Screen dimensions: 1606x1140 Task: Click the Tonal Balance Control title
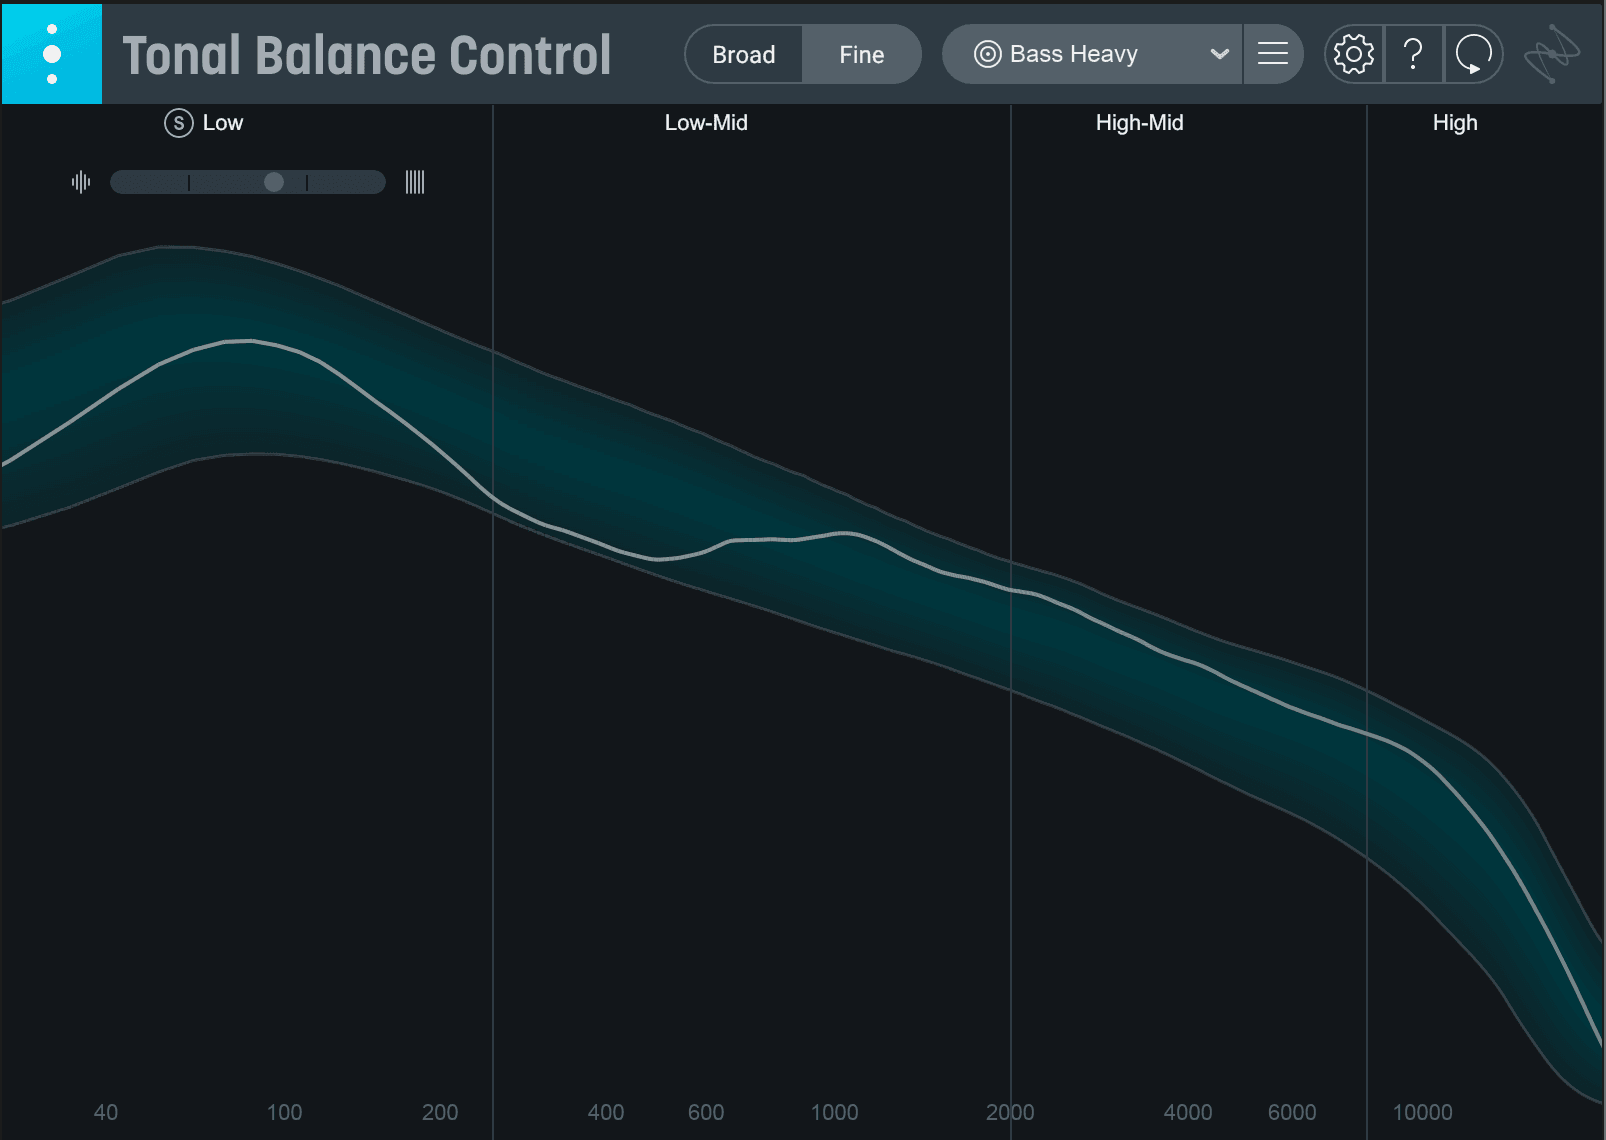[366, 55]
